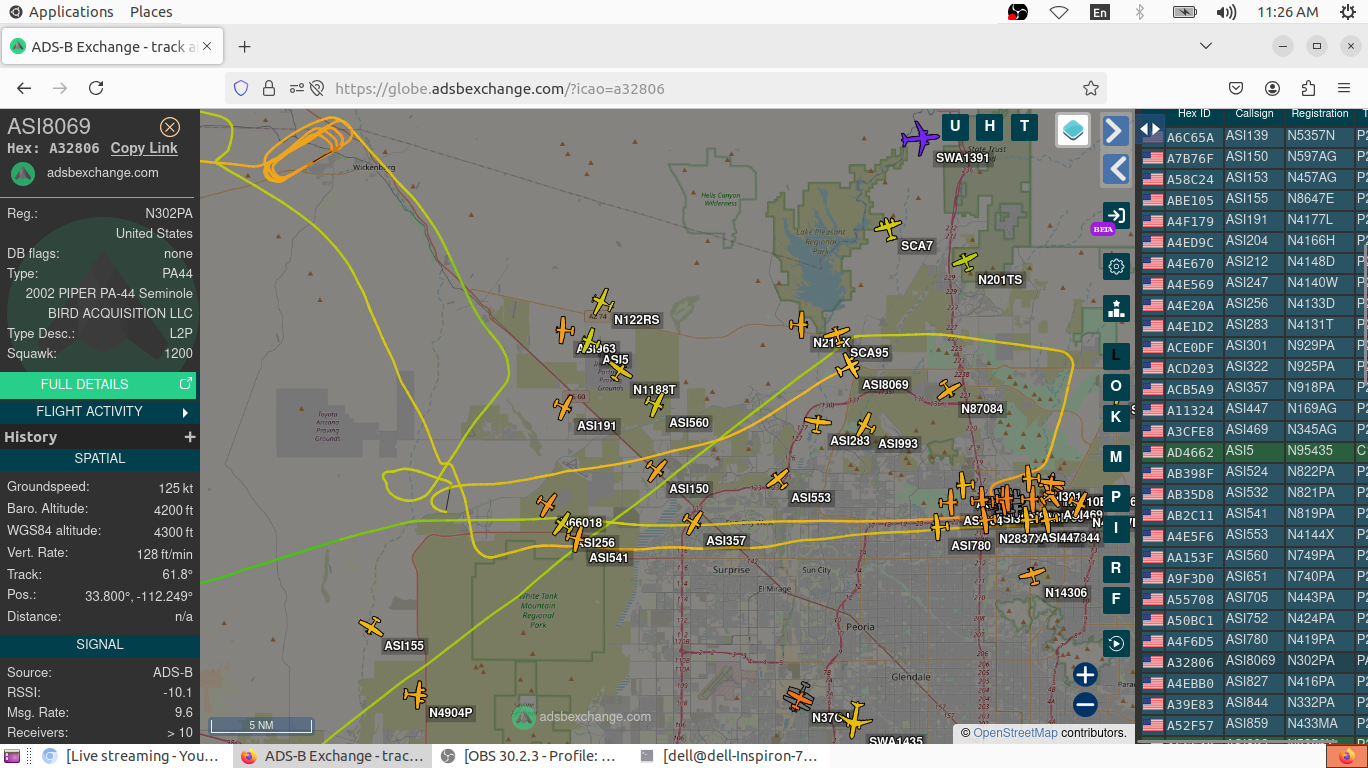Select the N201TS aircraft icon

click(x=965, y=262)
